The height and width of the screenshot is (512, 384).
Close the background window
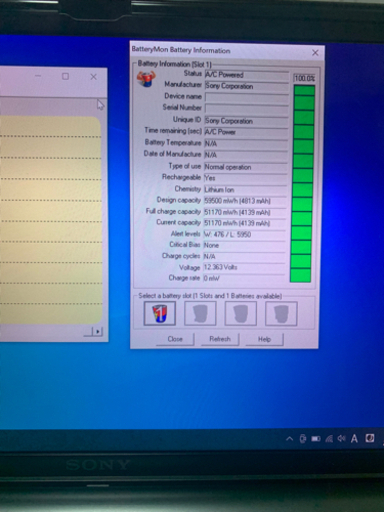94,77
